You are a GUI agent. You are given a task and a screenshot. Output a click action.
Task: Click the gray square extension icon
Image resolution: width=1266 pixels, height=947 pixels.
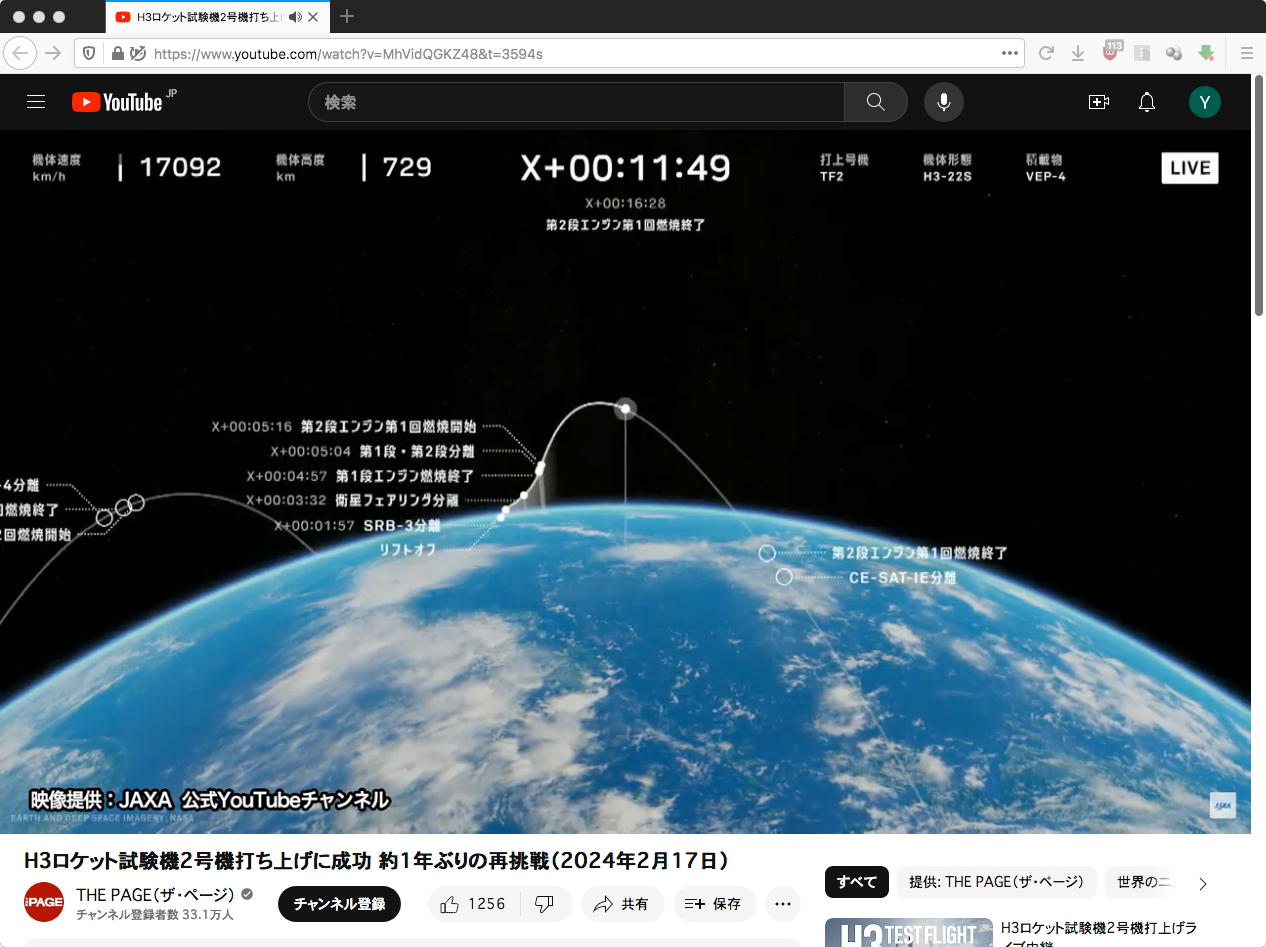pyautogui.click(x=1142, y=53)
